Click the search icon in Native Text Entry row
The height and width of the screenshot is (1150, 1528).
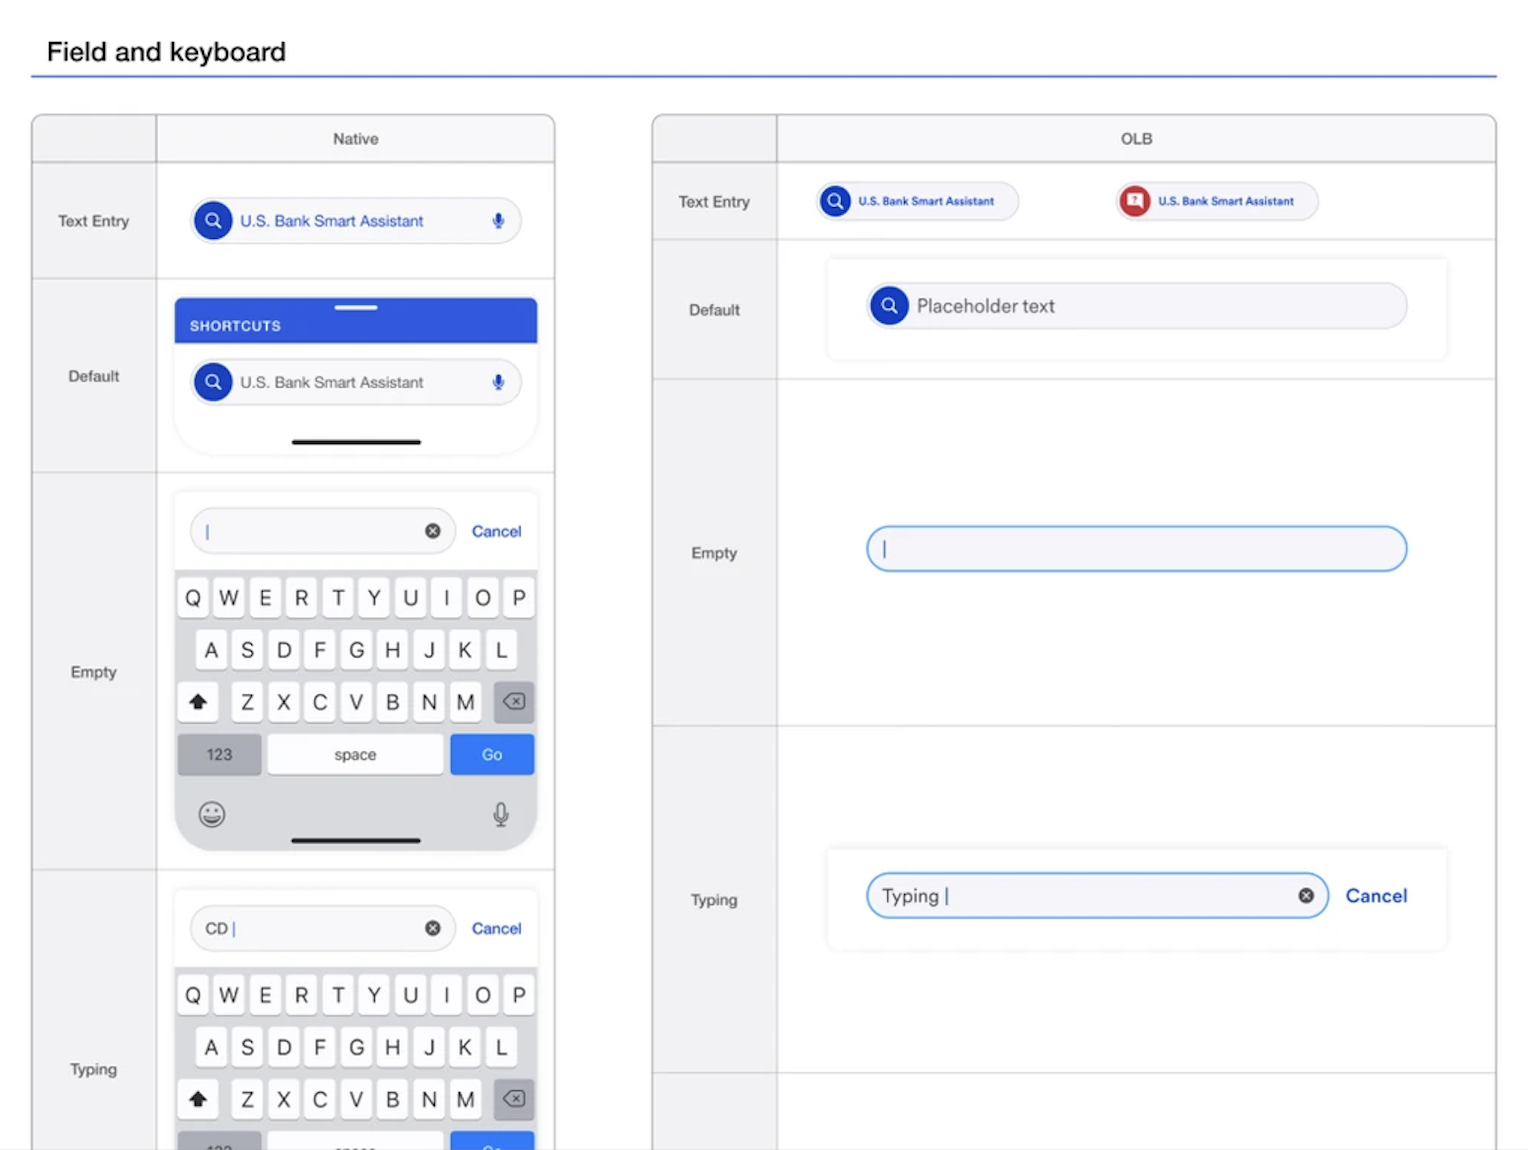(x=213, y=221)
